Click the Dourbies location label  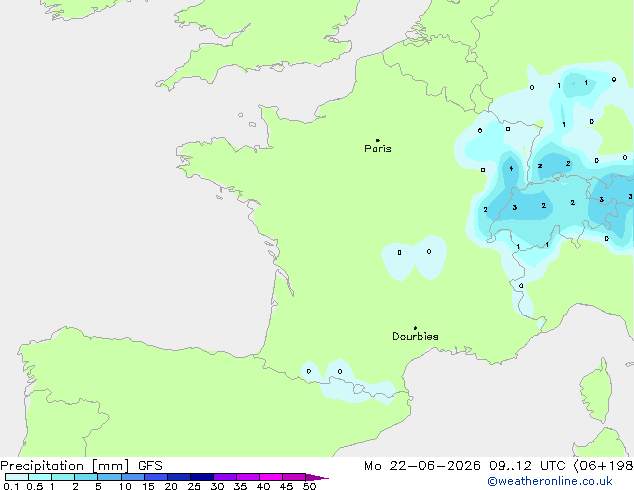[x=415, y=336]
